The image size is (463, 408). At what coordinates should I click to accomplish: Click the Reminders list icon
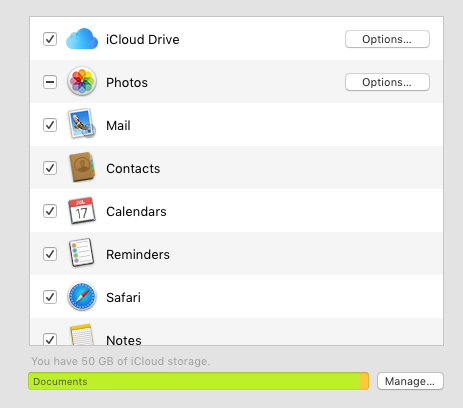pyautogui.click(x=82, y=253)
